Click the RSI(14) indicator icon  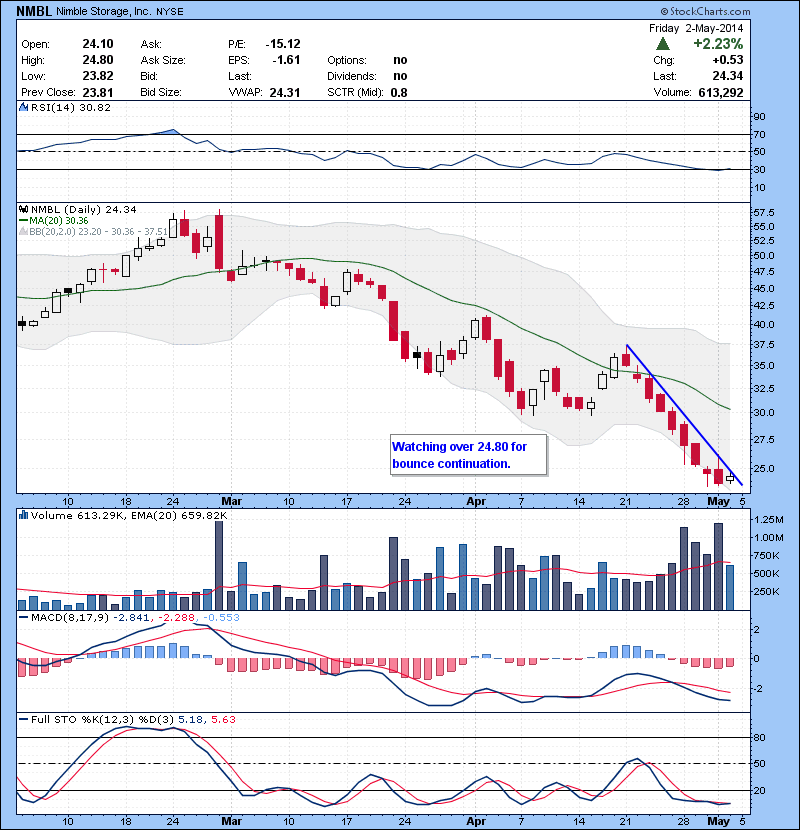click(x=23, y=107)
